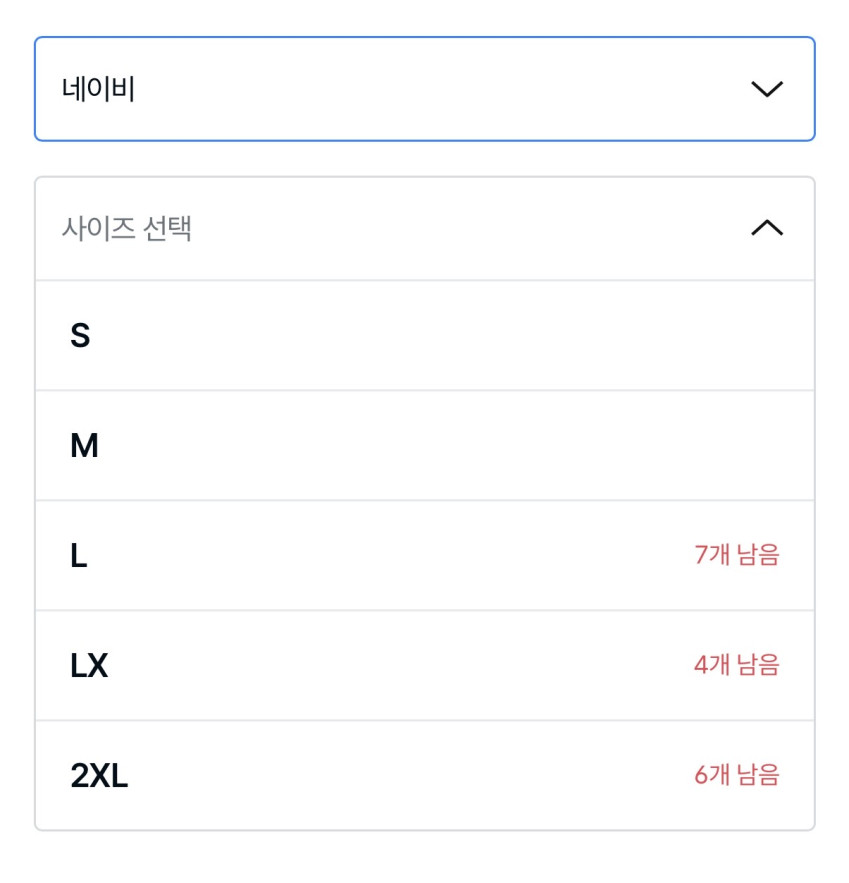
Task: Click the bold '2XL' size label
Action: click(x=99, y=777)
